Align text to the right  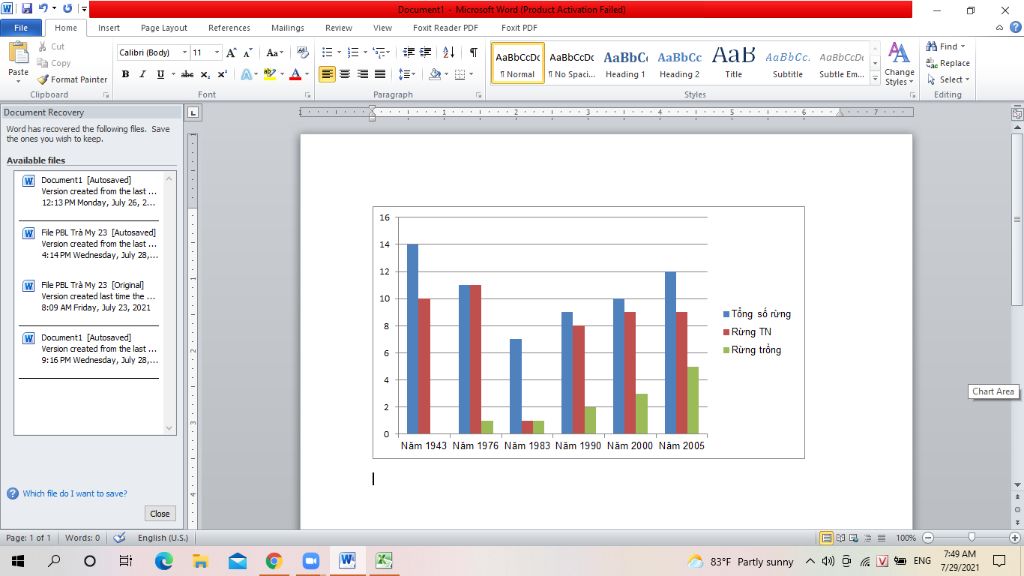pos(362,74)
